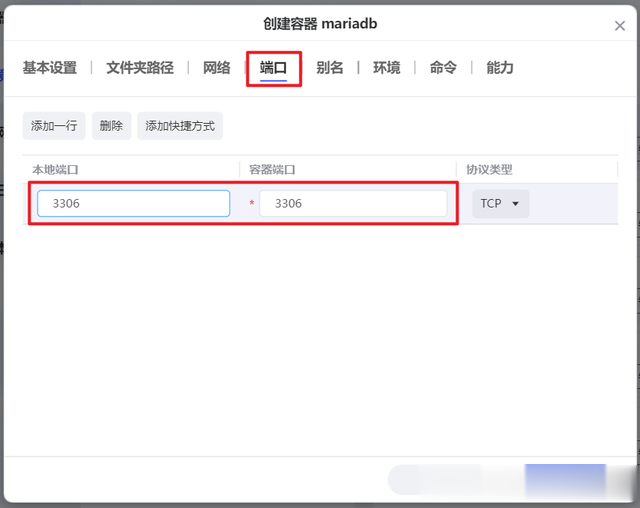Select the 端口 tab
Viewport: 640px width, 508px height.
pyautogui.click(x=273, y=68)
